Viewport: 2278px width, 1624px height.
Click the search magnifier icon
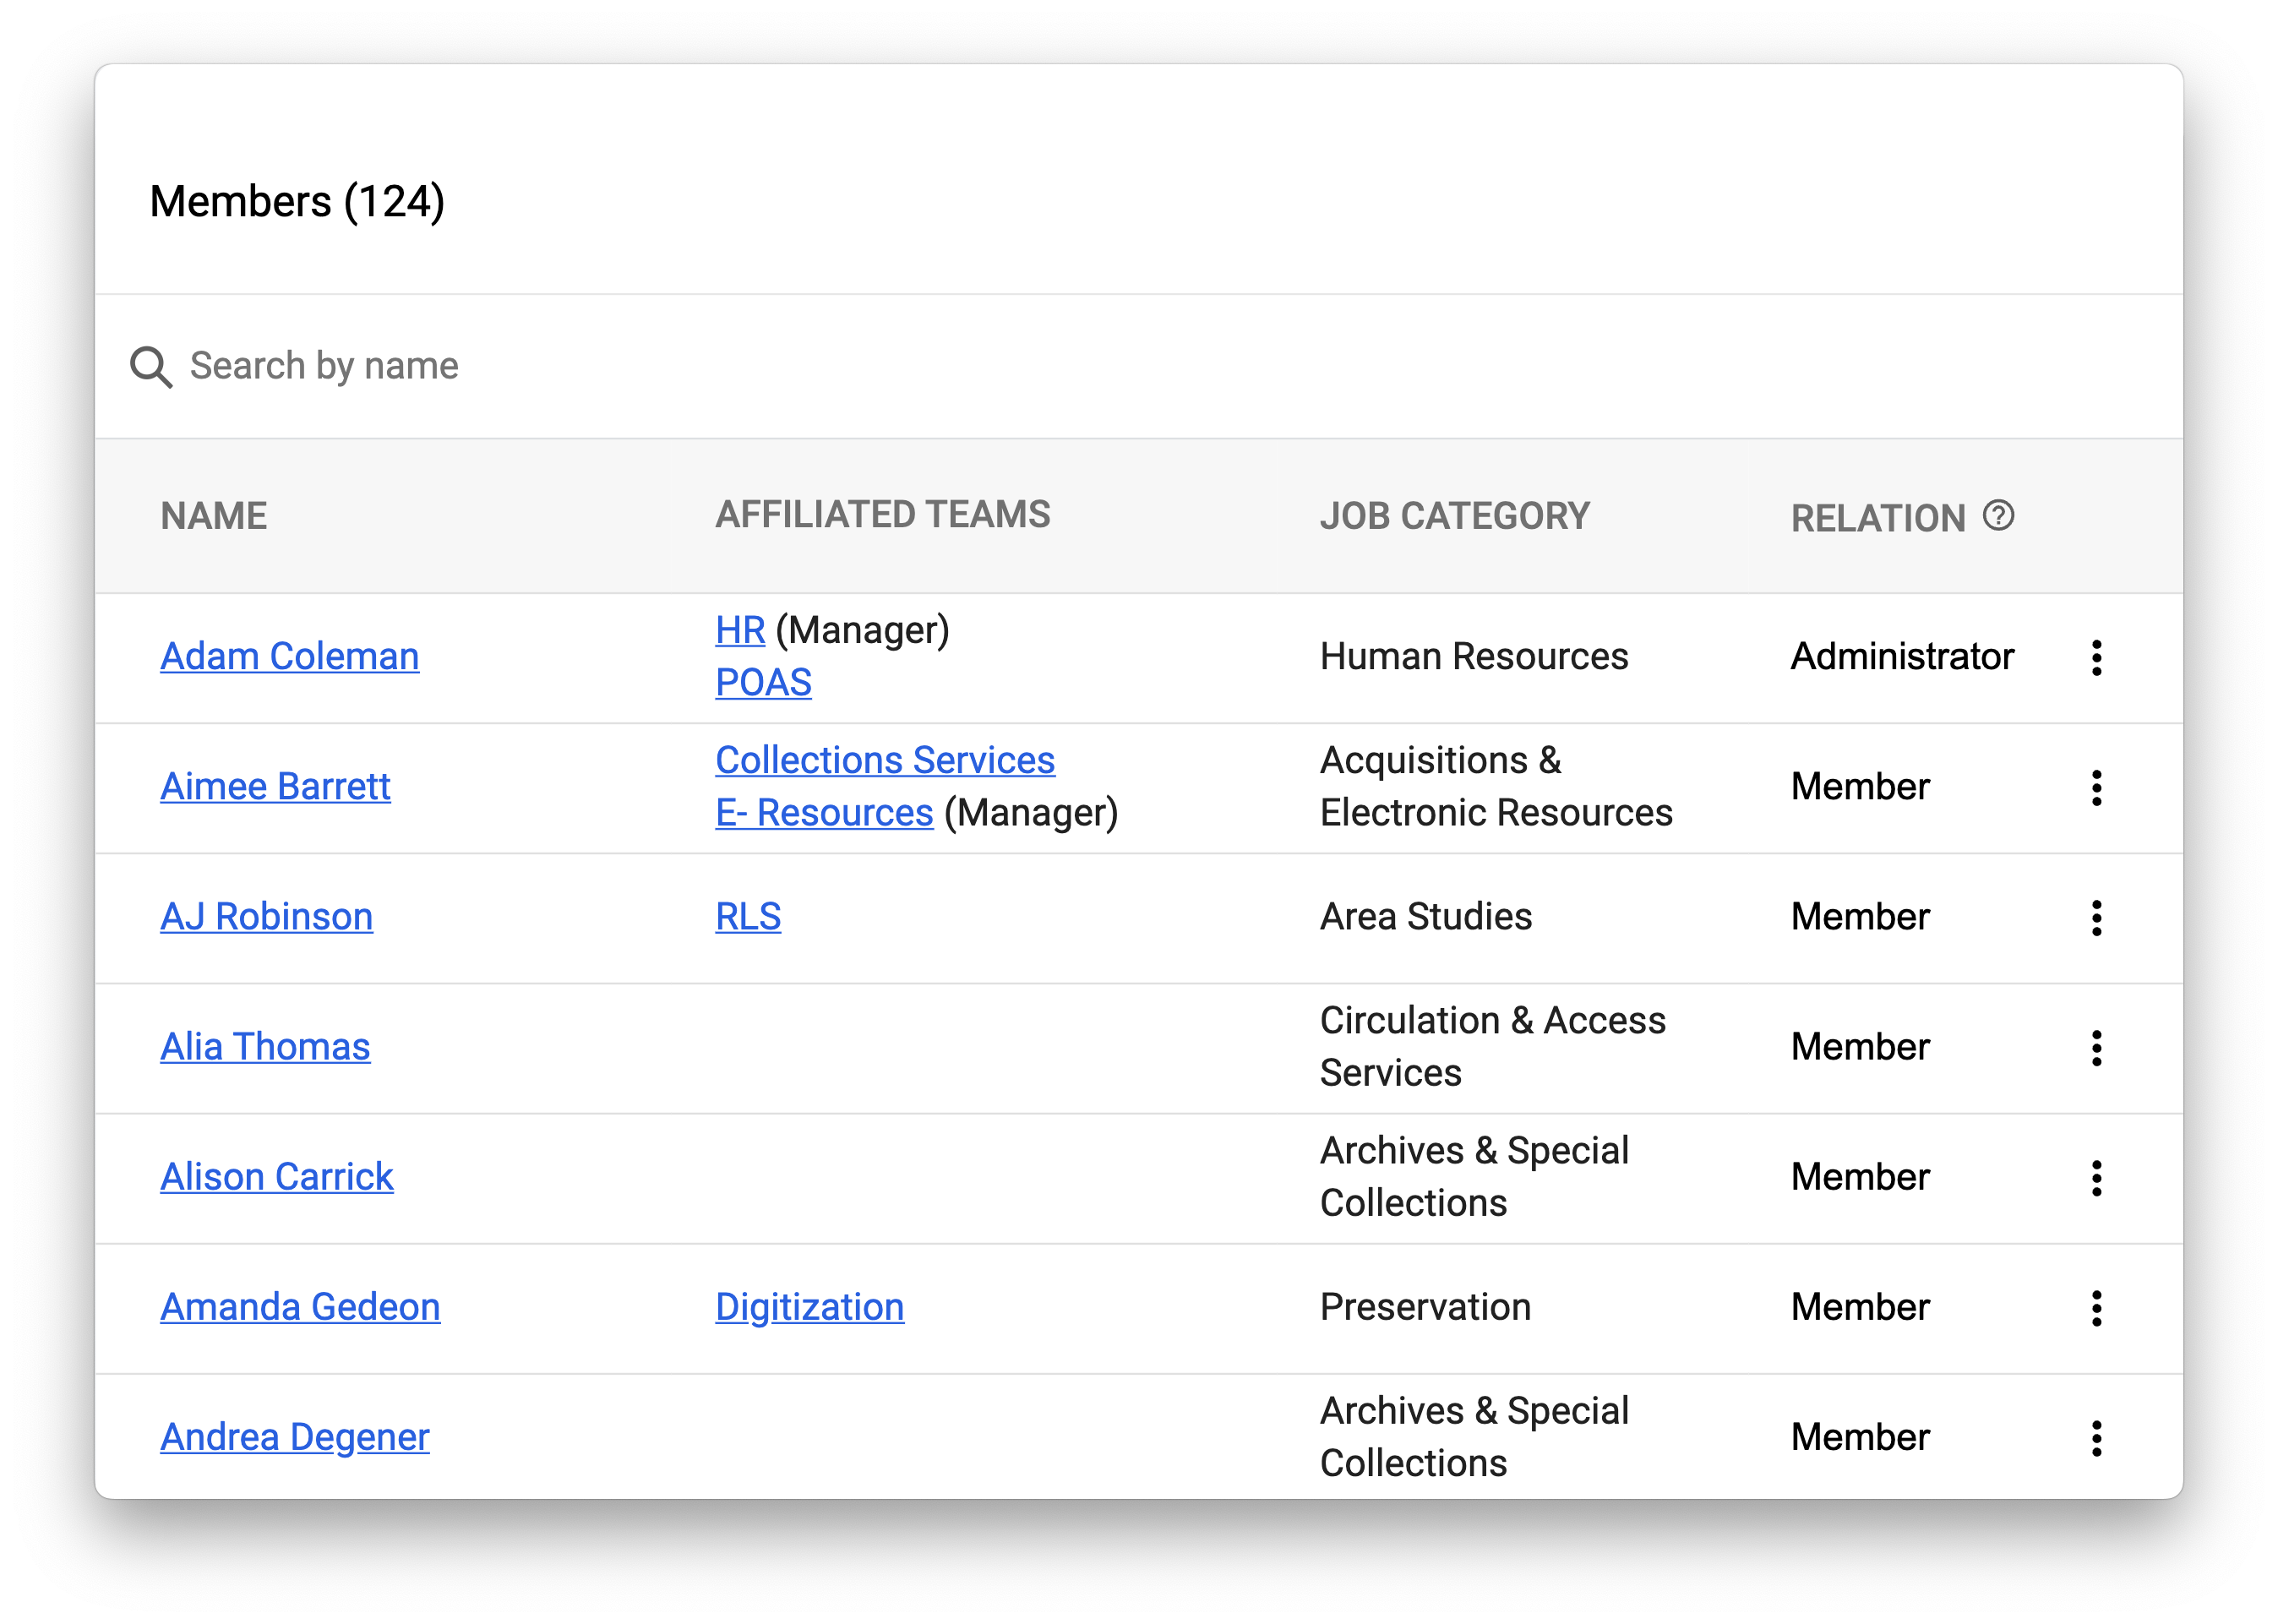coord(151,367)
